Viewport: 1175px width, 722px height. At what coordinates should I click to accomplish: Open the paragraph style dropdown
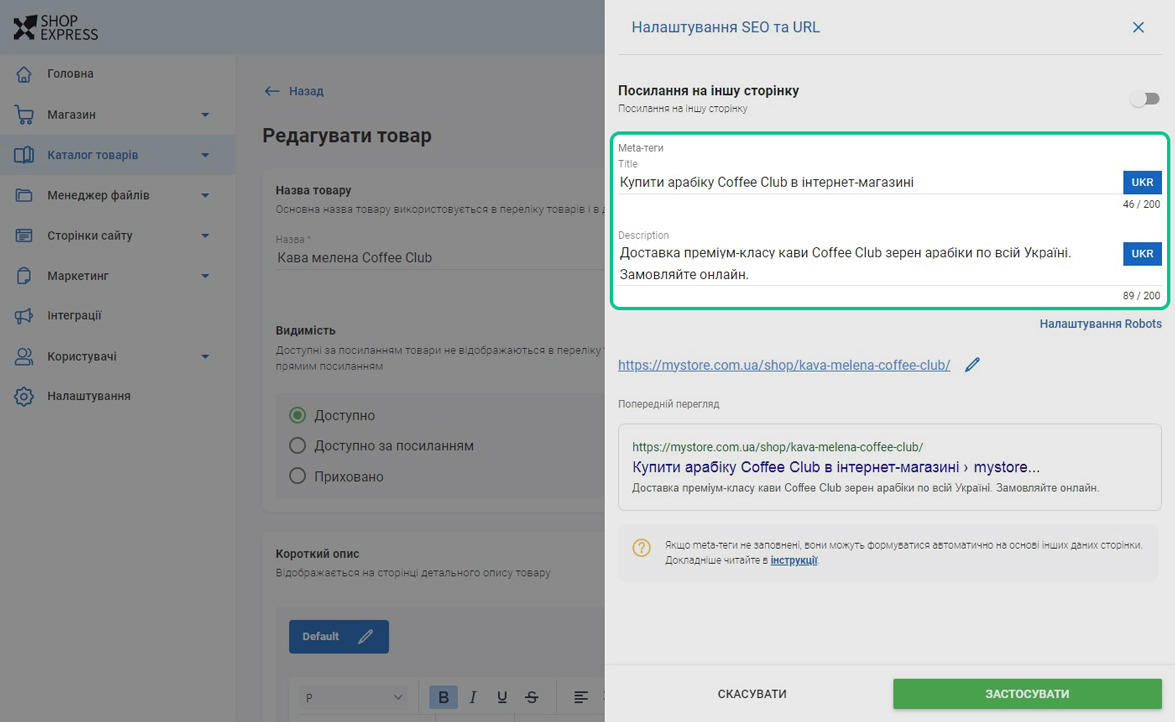click(x=354, y=697)
